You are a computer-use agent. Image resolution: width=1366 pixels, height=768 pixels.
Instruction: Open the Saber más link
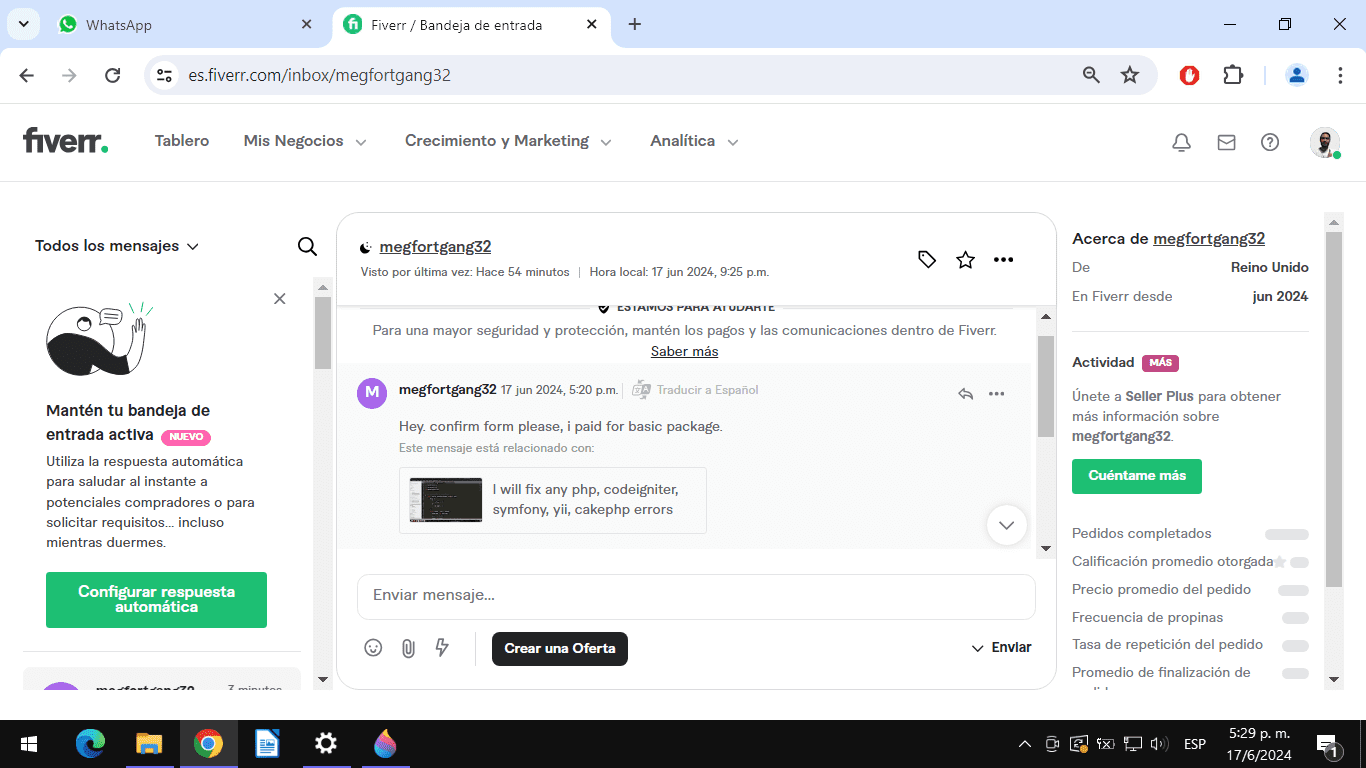pyautogui.click(x=684, y=351)
